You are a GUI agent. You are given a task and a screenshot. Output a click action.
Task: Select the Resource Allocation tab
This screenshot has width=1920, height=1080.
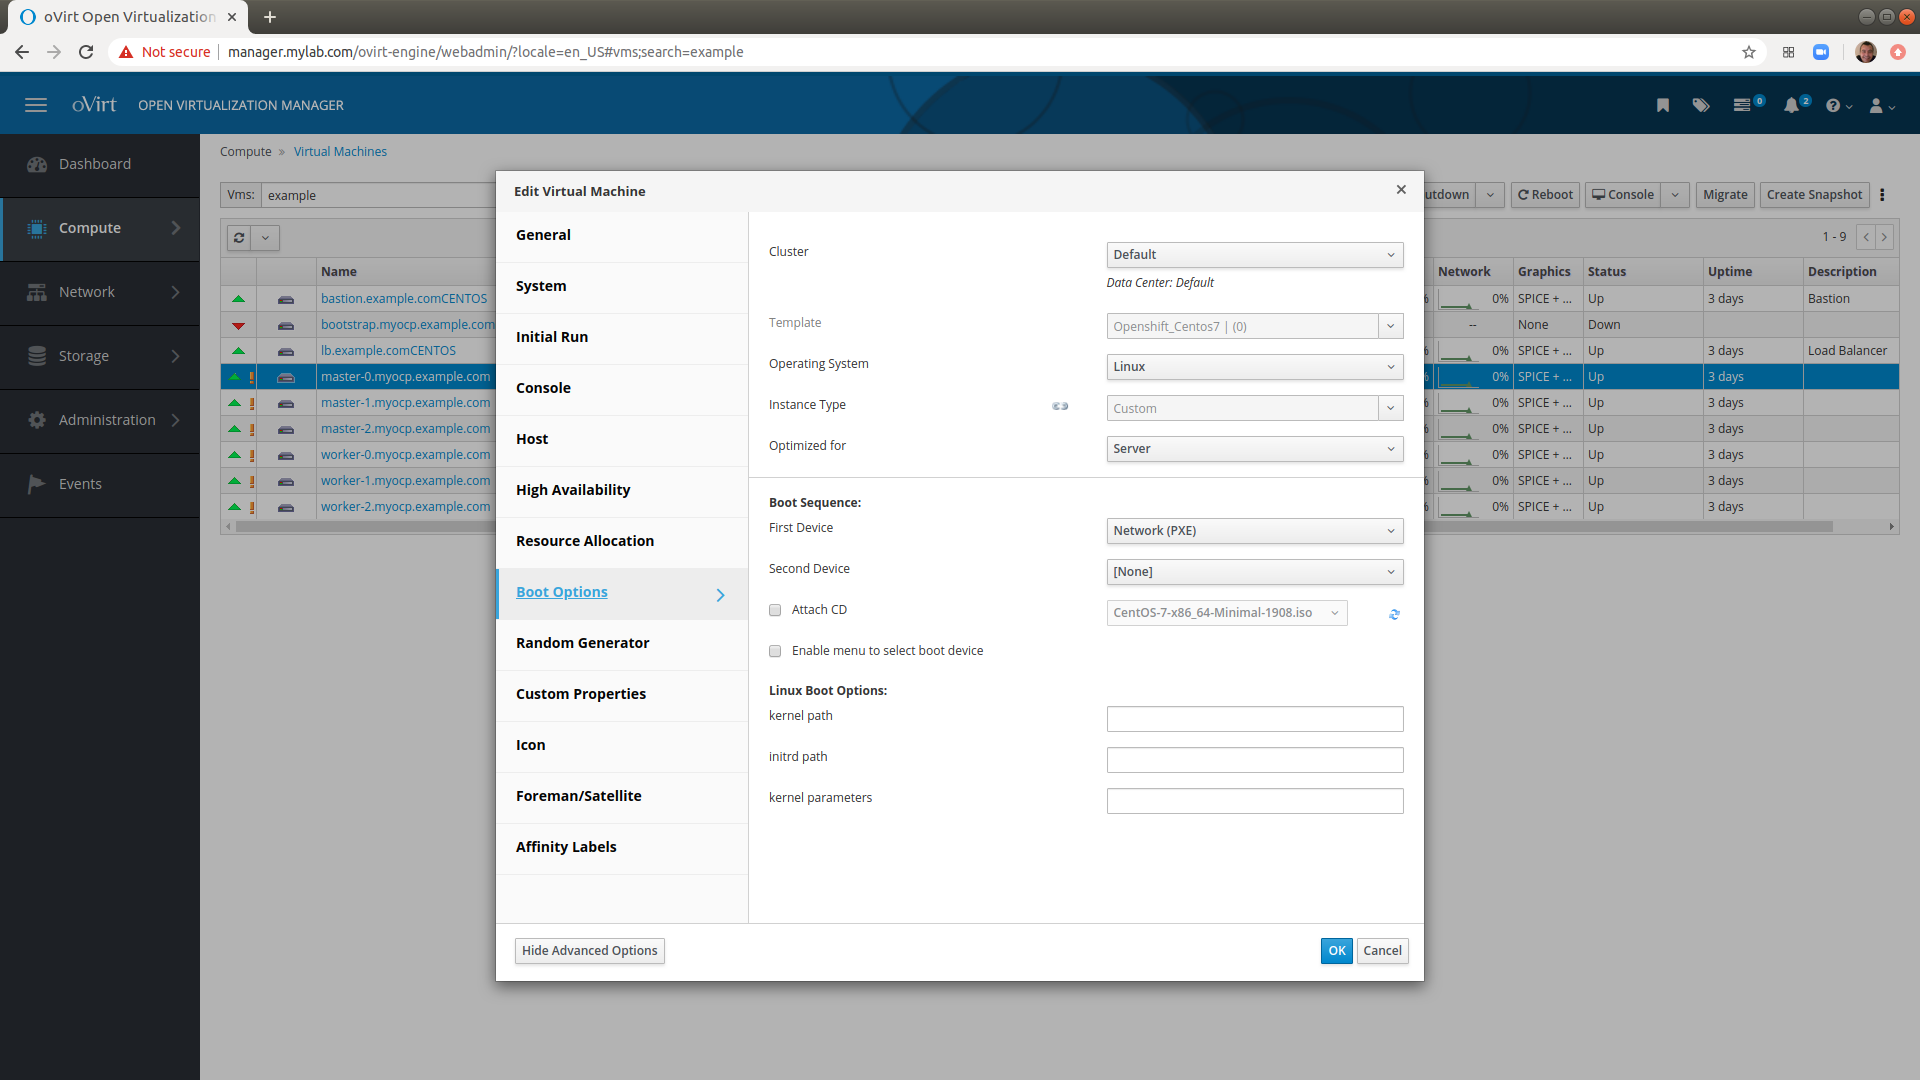[622, 542]
